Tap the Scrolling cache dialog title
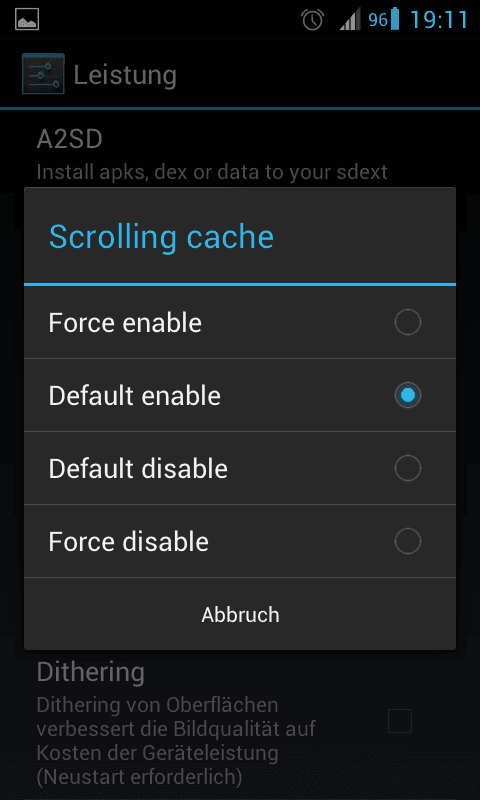Viewport: 480px width, 800px height. 161,237
